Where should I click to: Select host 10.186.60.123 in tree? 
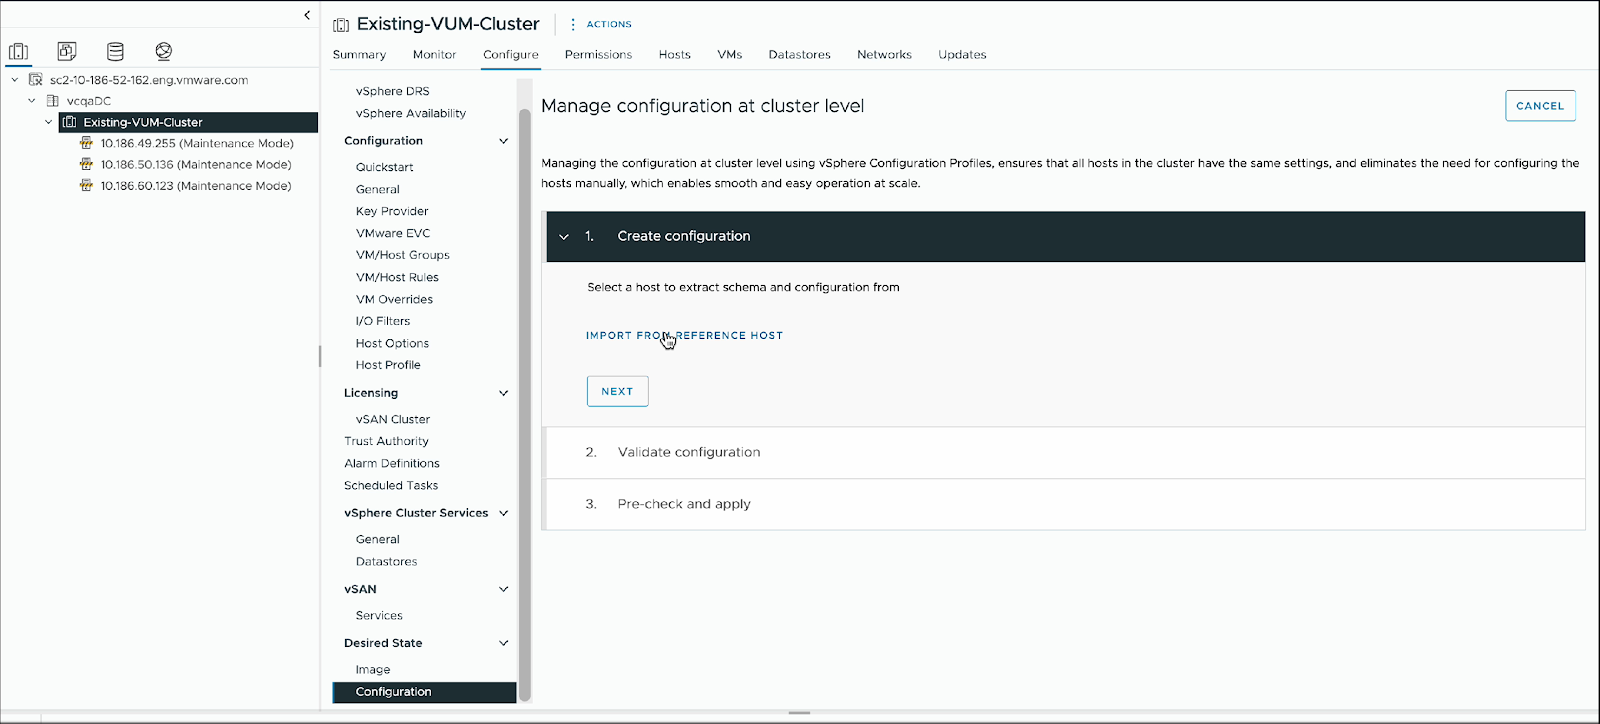(x=196, y=185)
